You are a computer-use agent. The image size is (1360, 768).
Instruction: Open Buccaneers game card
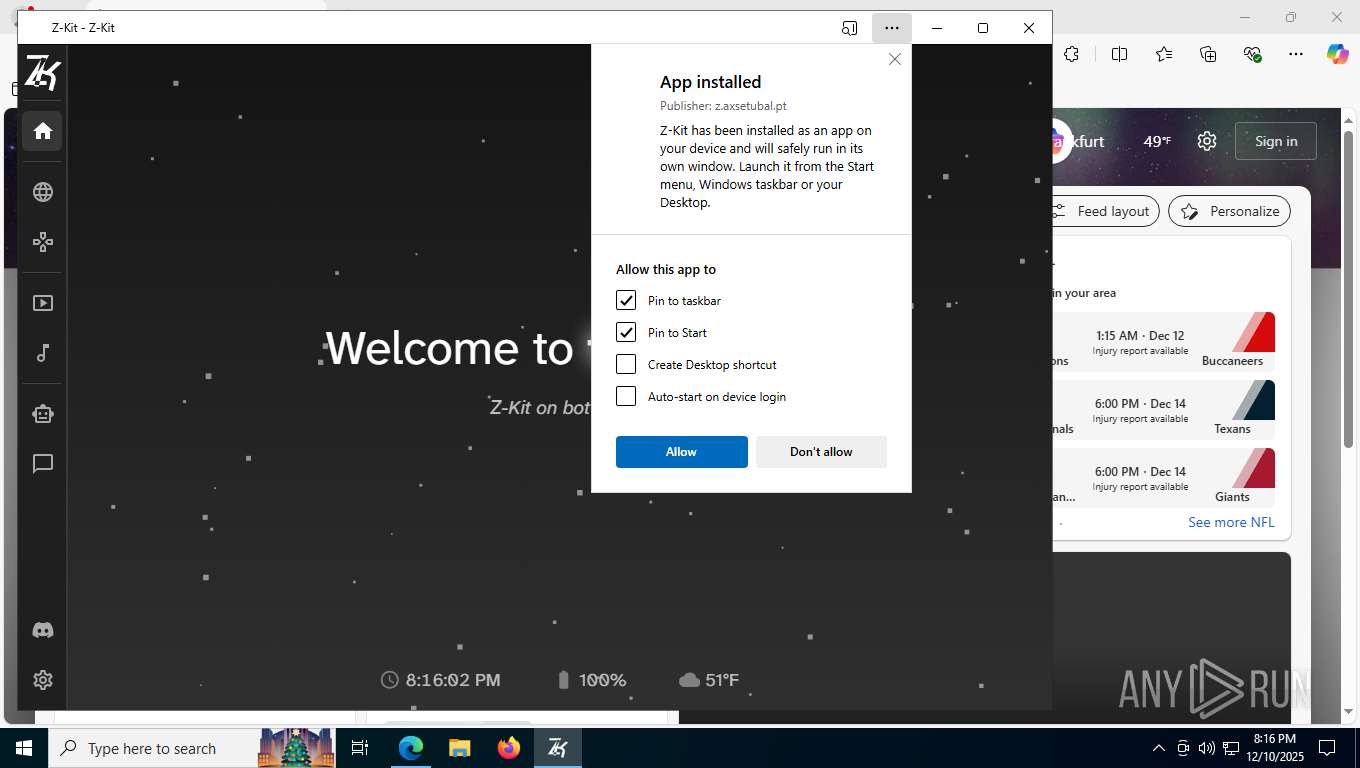pos(1164,342)
